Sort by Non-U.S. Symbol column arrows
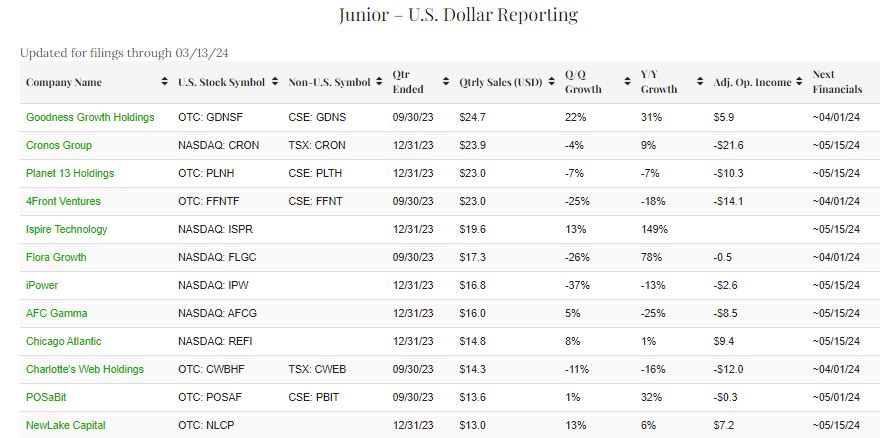Screen dimensions: 880x438 [x=380, y=82]
